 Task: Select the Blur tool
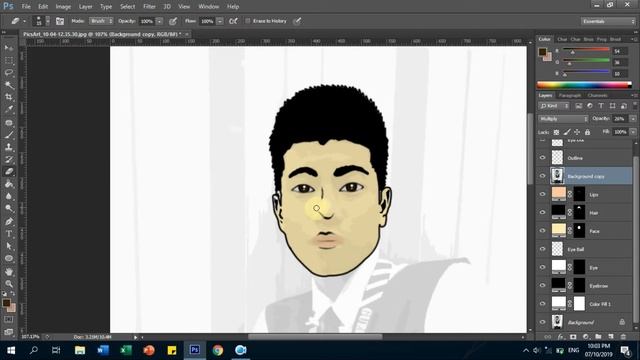tap(9, 196)
